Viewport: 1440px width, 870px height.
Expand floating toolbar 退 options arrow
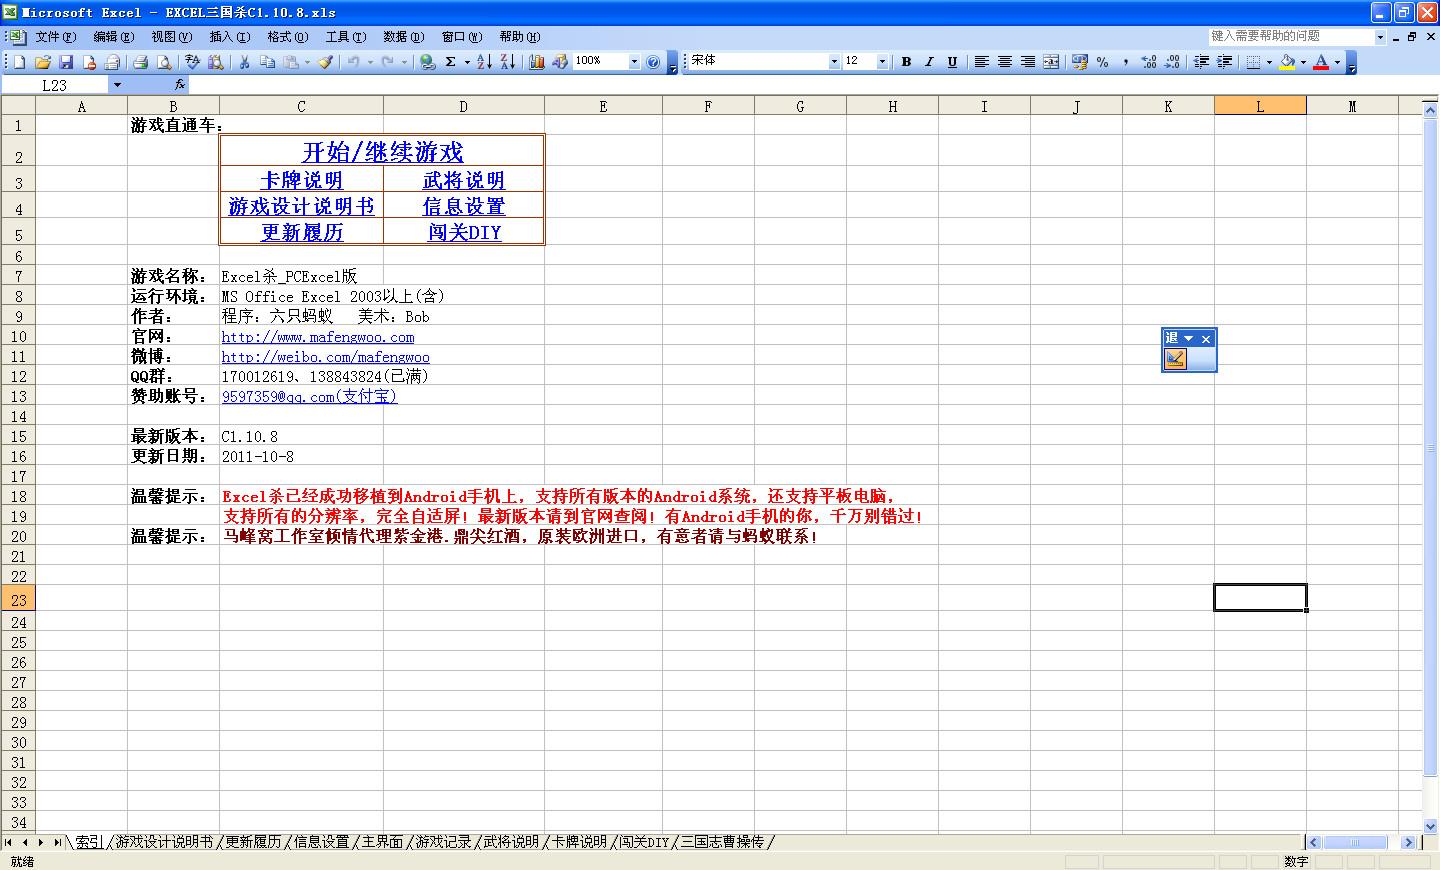(x=1189, y=339)
